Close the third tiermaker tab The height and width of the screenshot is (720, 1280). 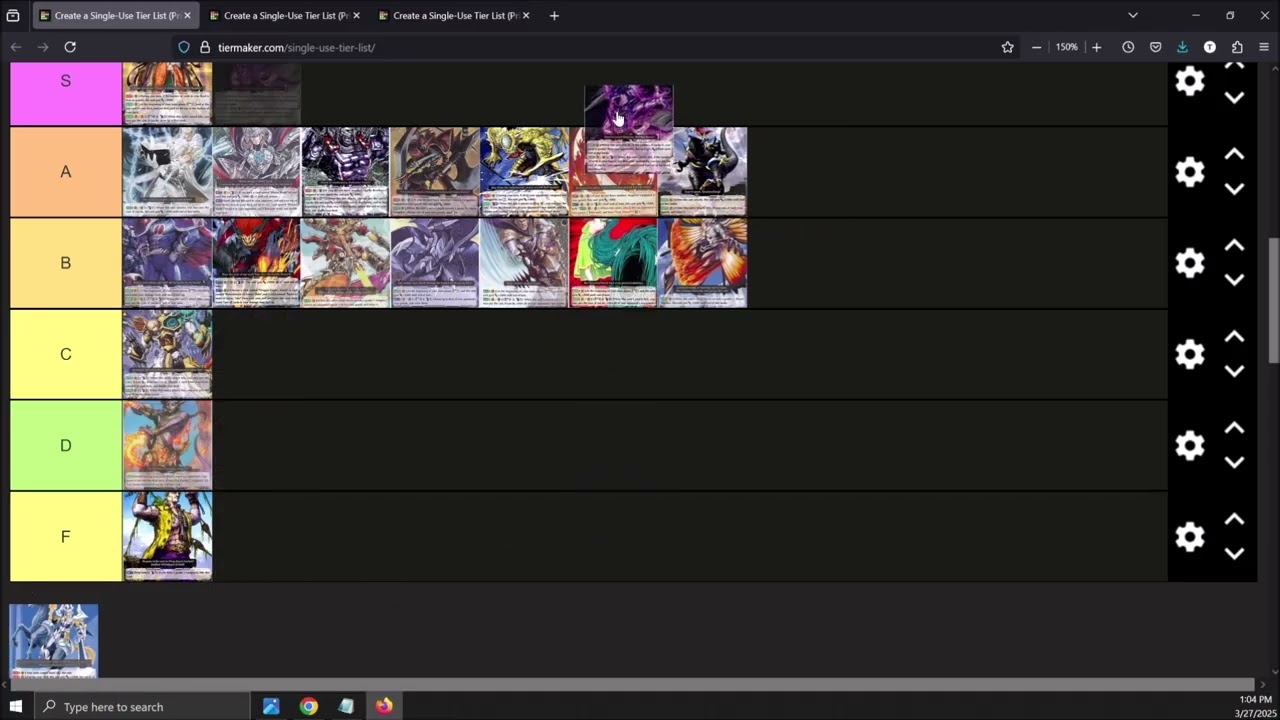click(526, 15)
